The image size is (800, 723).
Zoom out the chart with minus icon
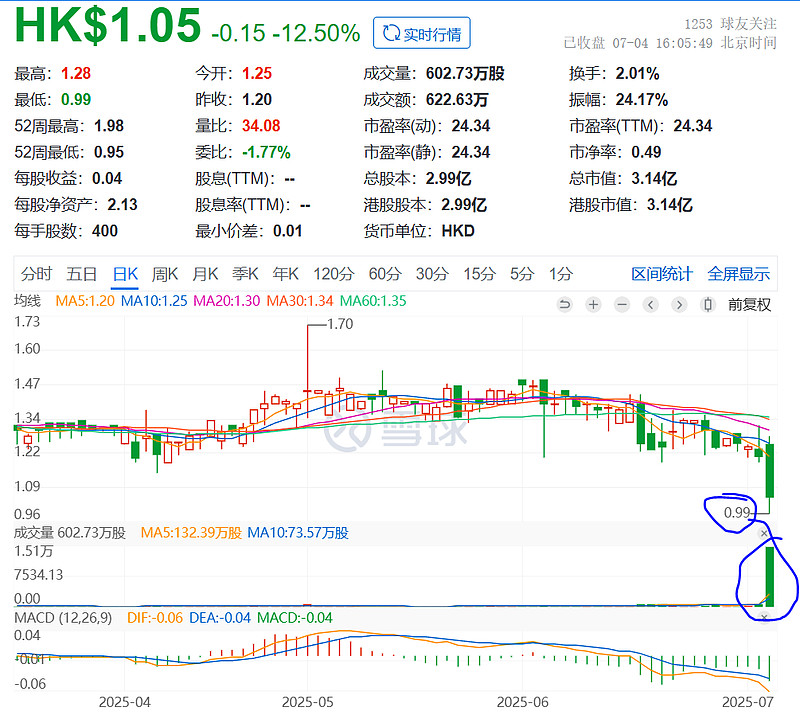click(622, 305)
